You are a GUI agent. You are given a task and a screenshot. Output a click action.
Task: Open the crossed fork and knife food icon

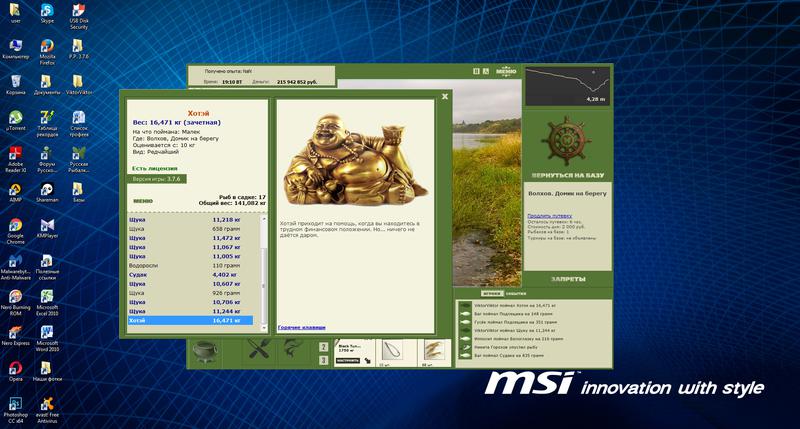[259, 350]
